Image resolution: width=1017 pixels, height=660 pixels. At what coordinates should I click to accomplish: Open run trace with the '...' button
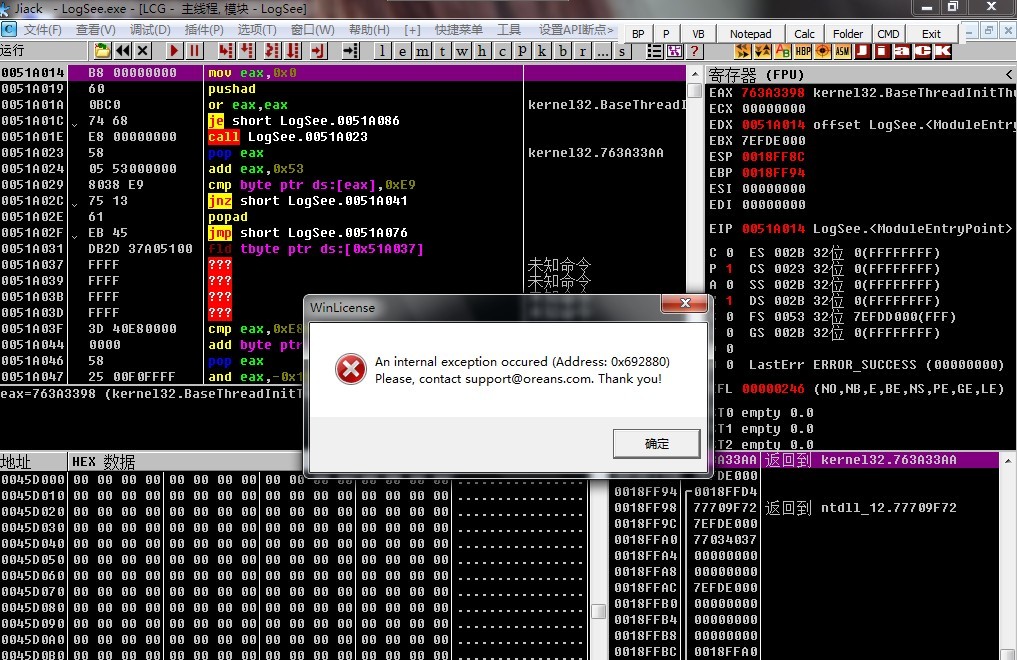pyautogui.click(x=603, y=51)
